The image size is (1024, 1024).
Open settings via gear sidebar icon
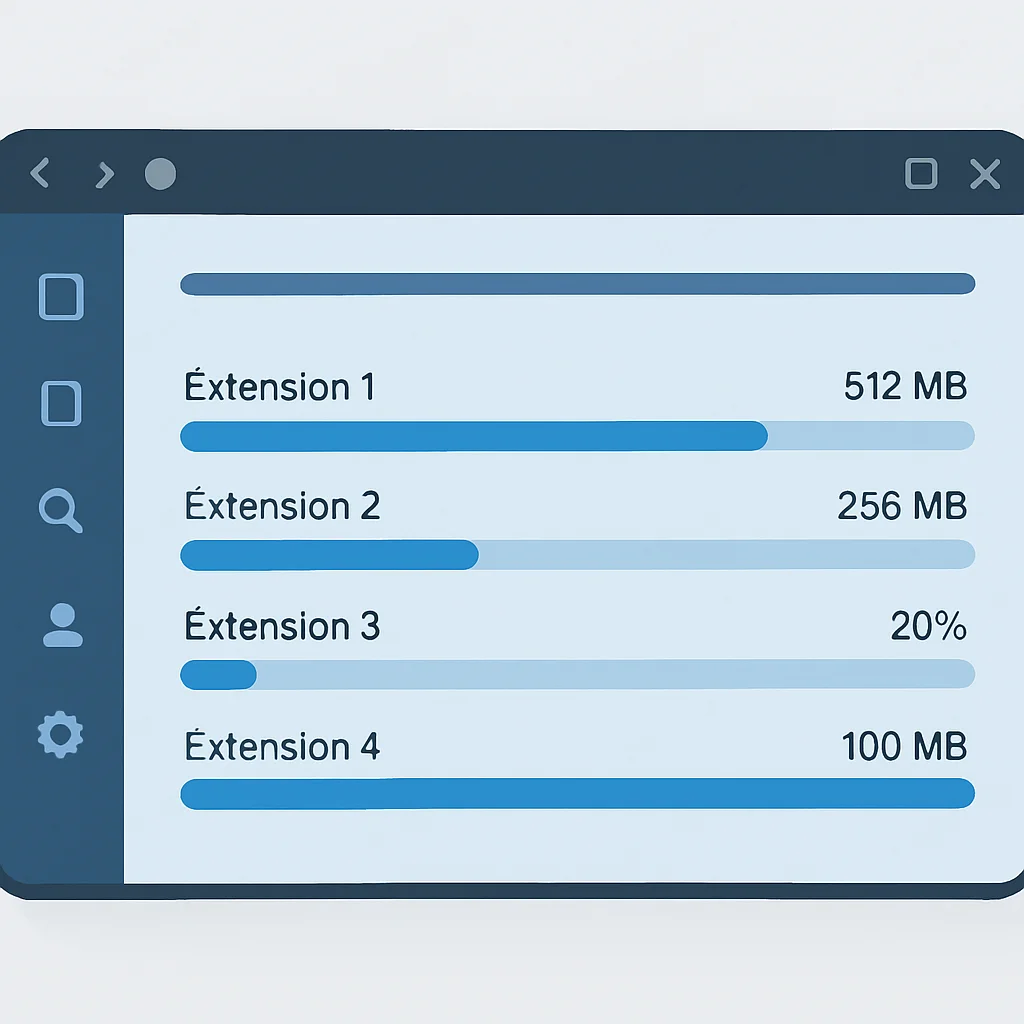pyautogui.click(x=60, y=734)
